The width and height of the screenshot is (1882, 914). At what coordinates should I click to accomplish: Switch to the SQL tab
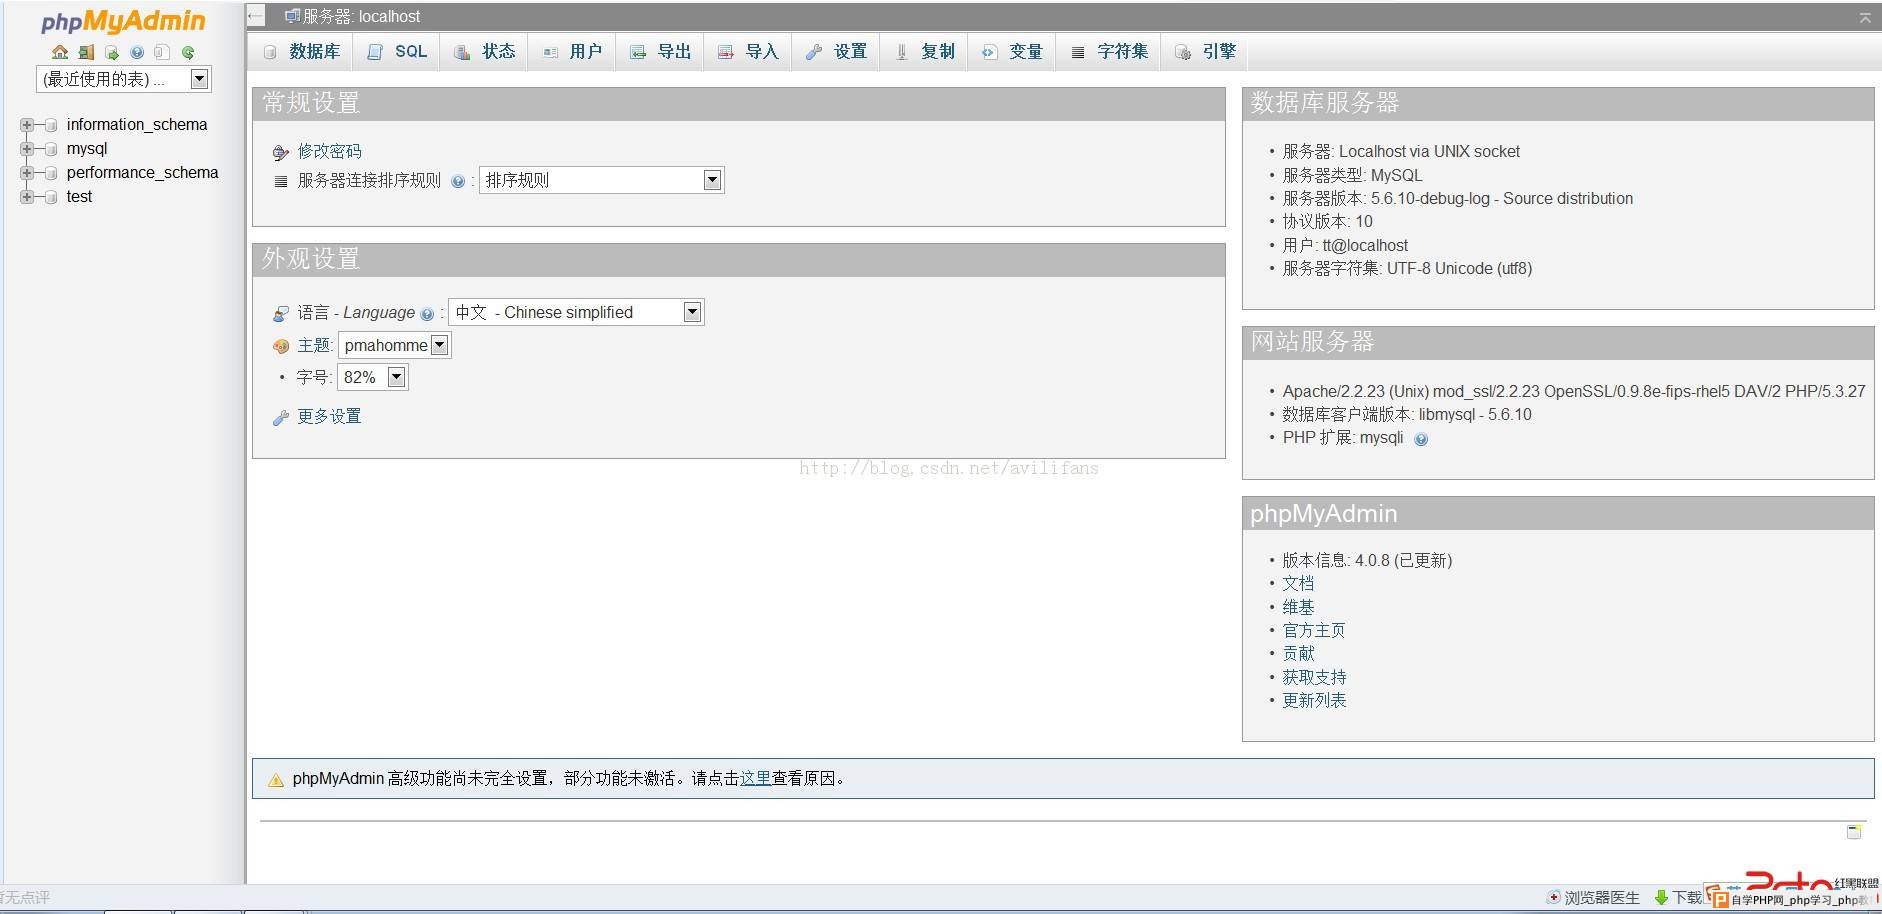[x=398, y=52]
